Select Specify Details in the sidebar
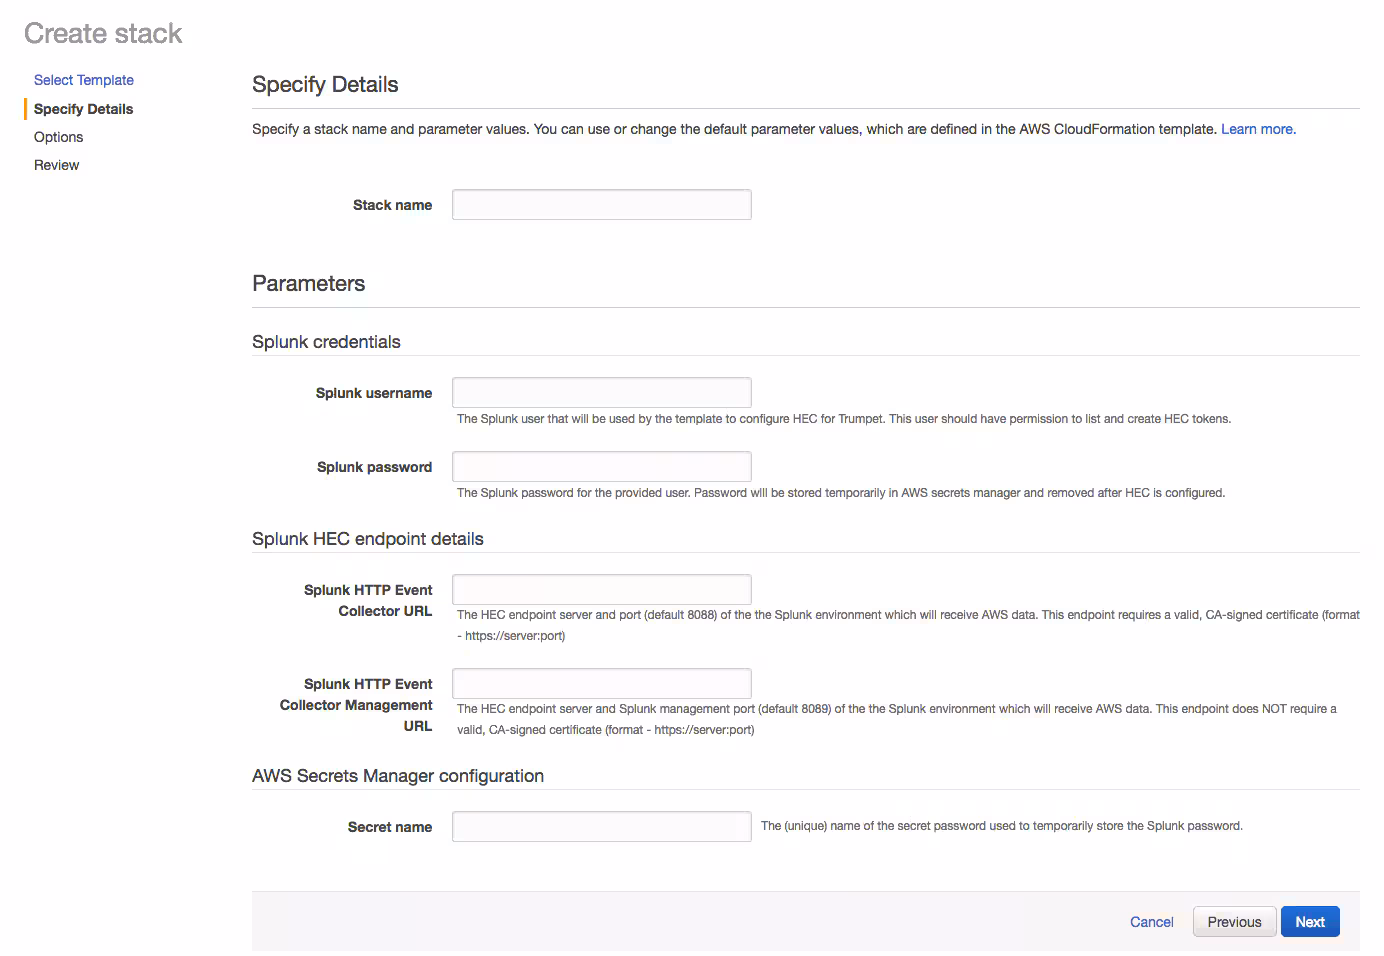Screen dimensions: 1384x956 [84, 109]
